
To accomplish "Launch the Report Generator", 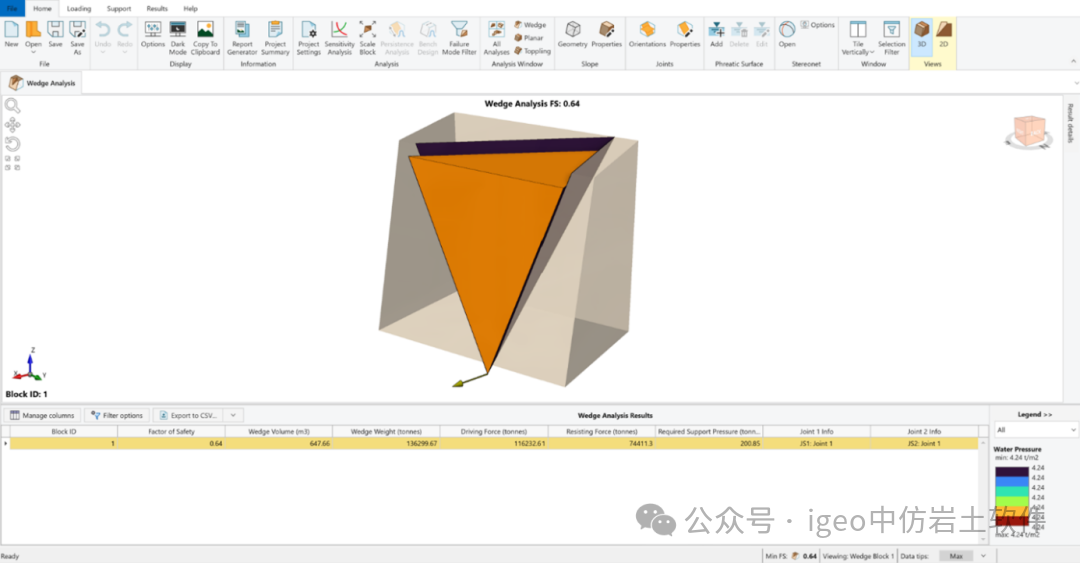I will click(242, 38).
